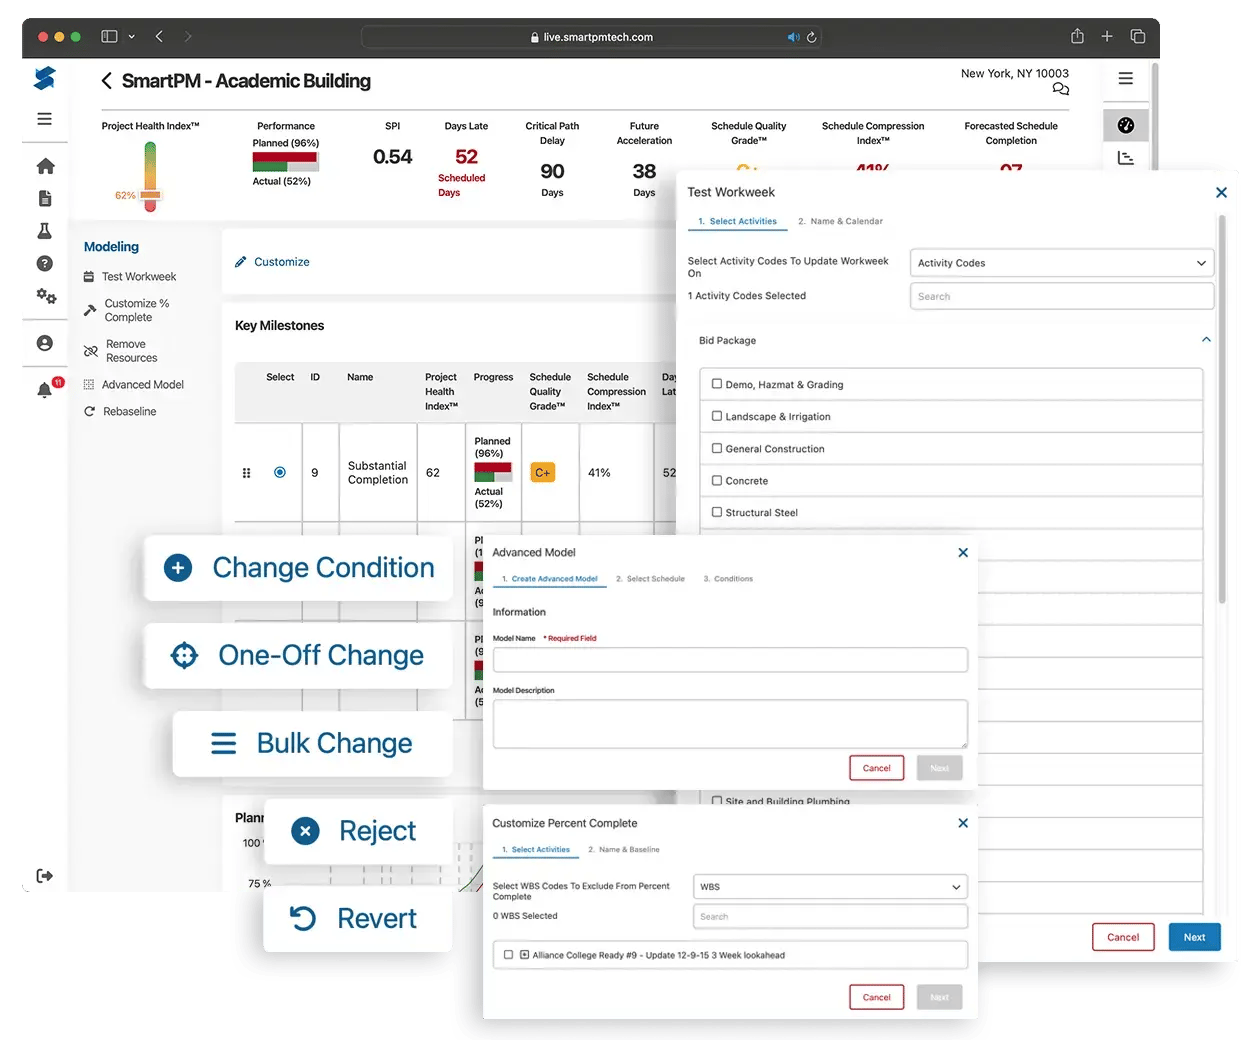Check Structural Steel
Screen dimensions: 1260x1040
pos(717,512)
